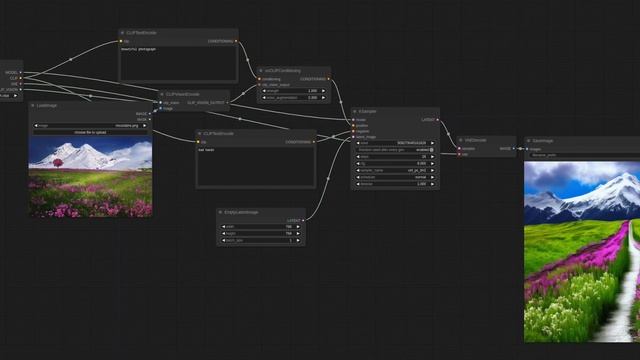This screenshot has height=360, width=640.
Task: Click the samples input socket of VAEDecode
Action: (459, 149)
